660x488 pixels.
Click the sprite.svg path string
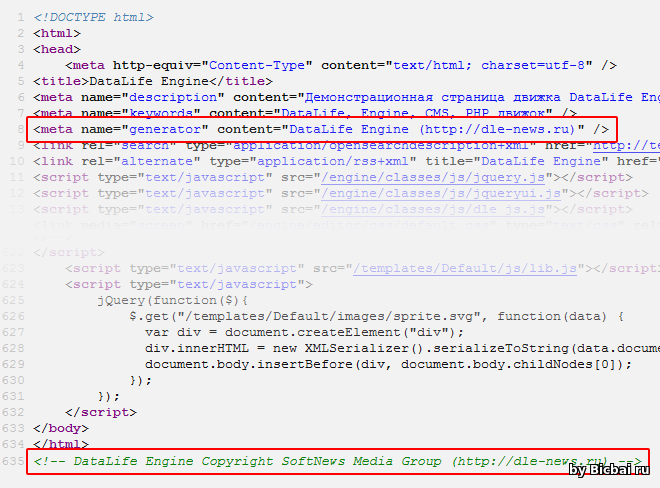point(329,316)
